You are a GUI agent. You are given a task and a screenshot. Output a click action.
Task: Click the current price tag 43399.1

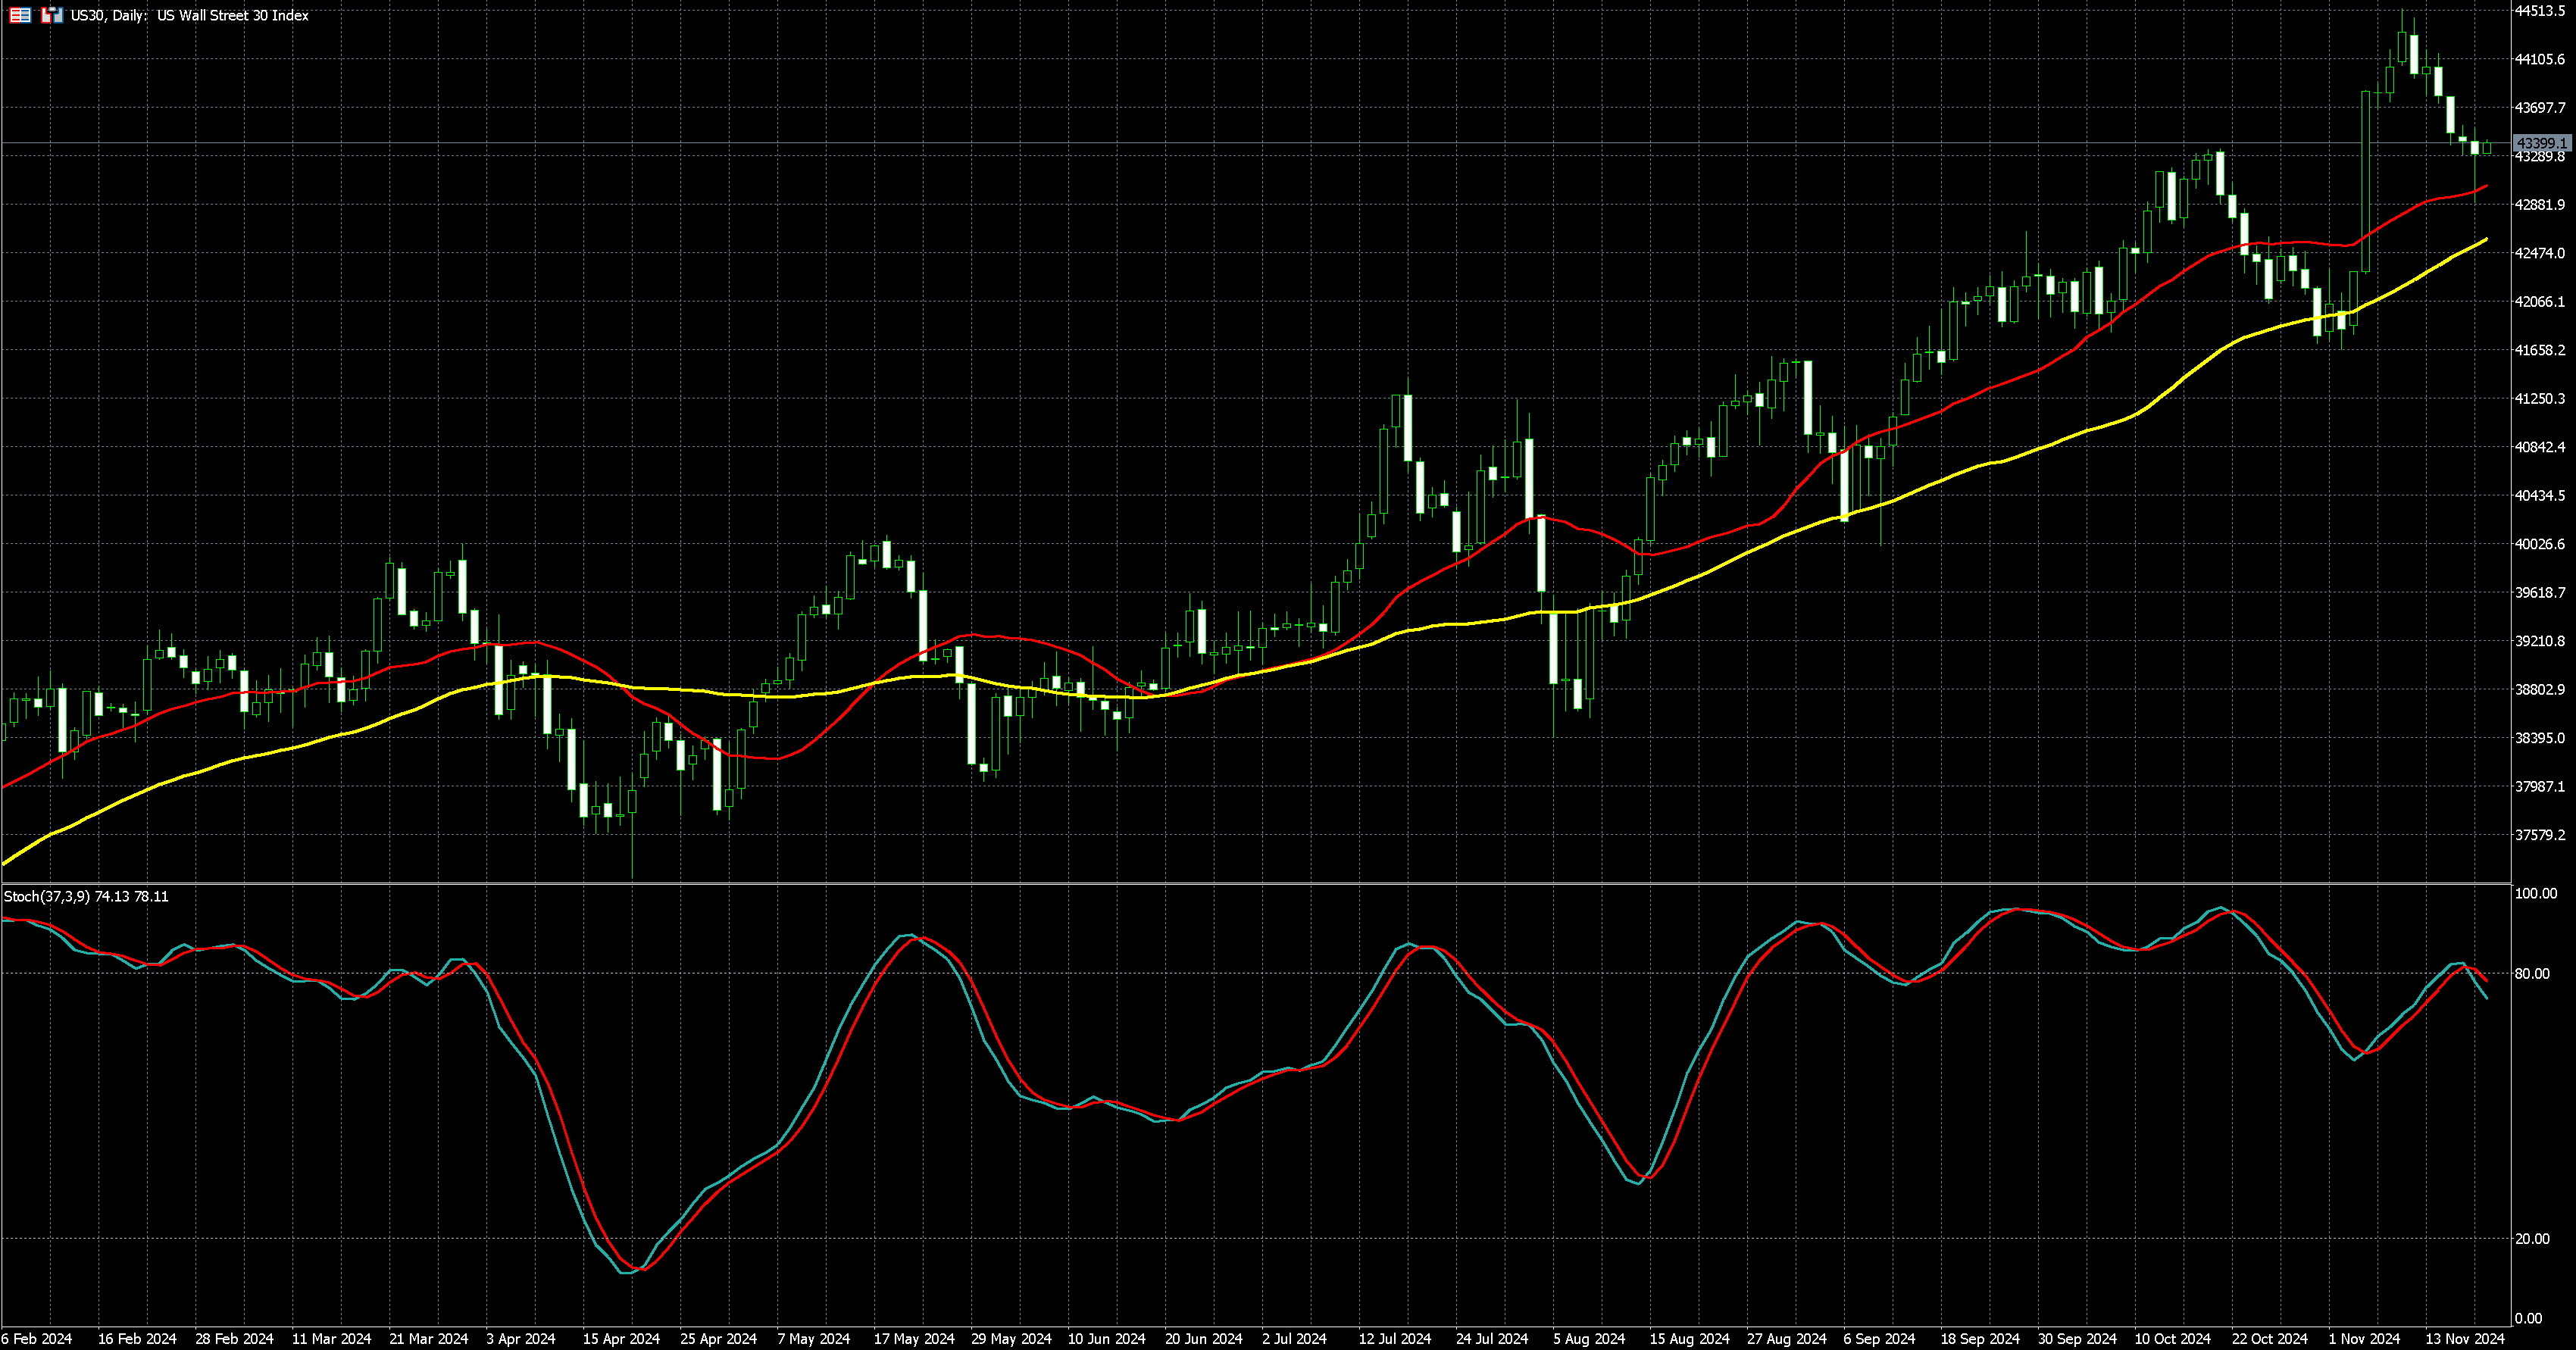pyautogui.click(x=2542, y=143)
